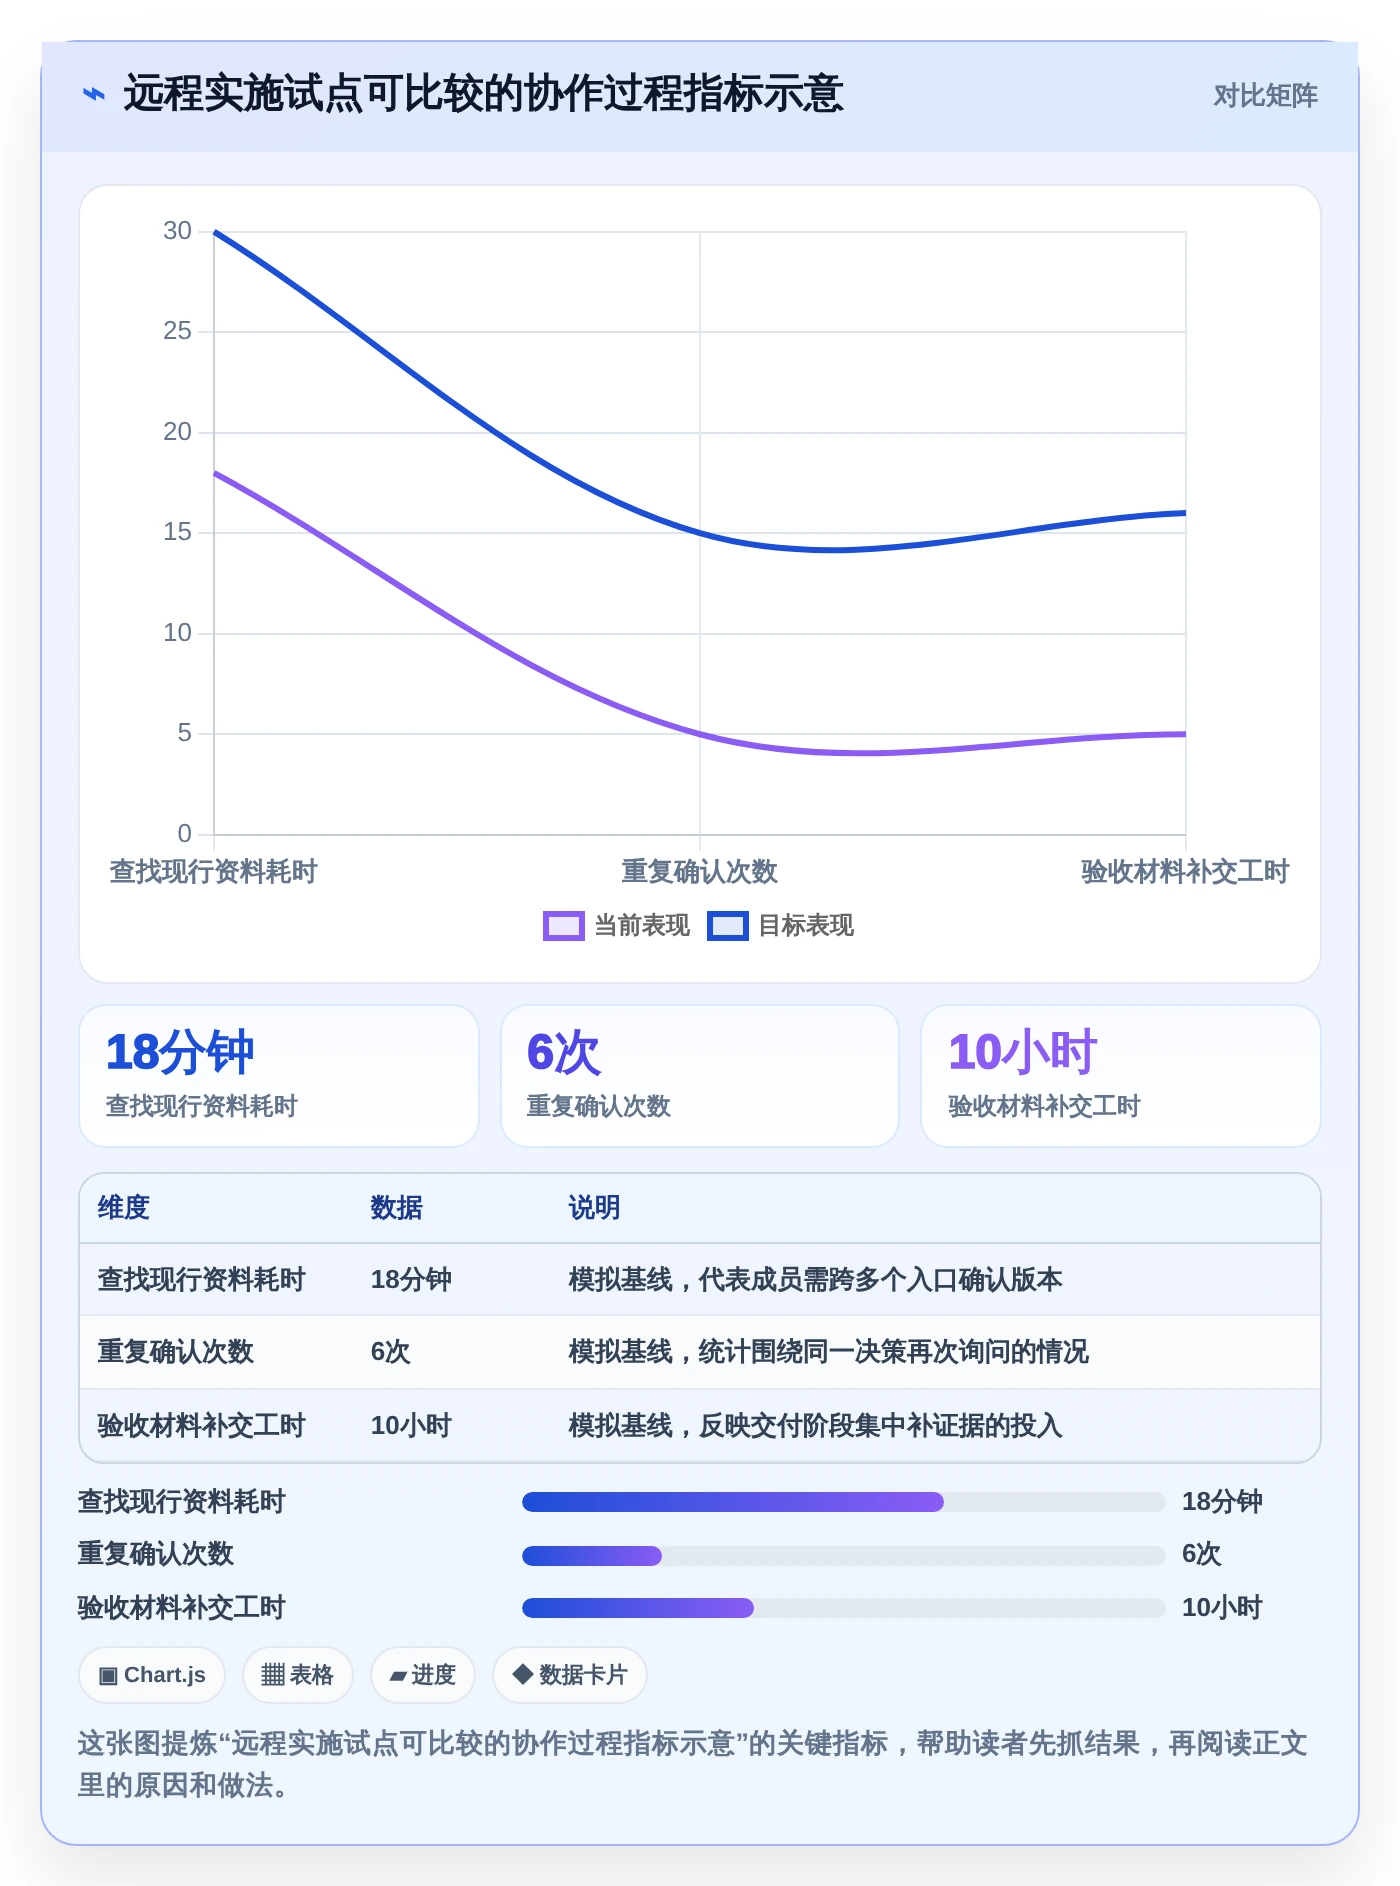Image resolution: width=1400 pixels, height=1886 pixels.
Task: Click the 查找现行资料耗时 progress bar
Action: click(843, 1502)
